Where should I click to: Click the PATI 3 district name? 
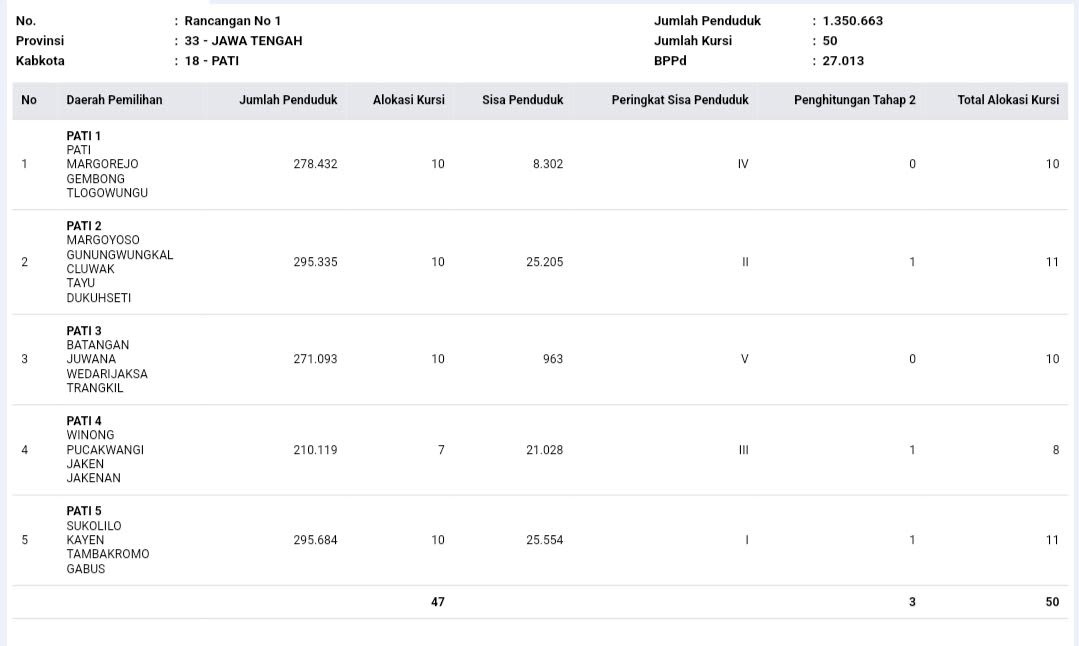click(84, 331)
